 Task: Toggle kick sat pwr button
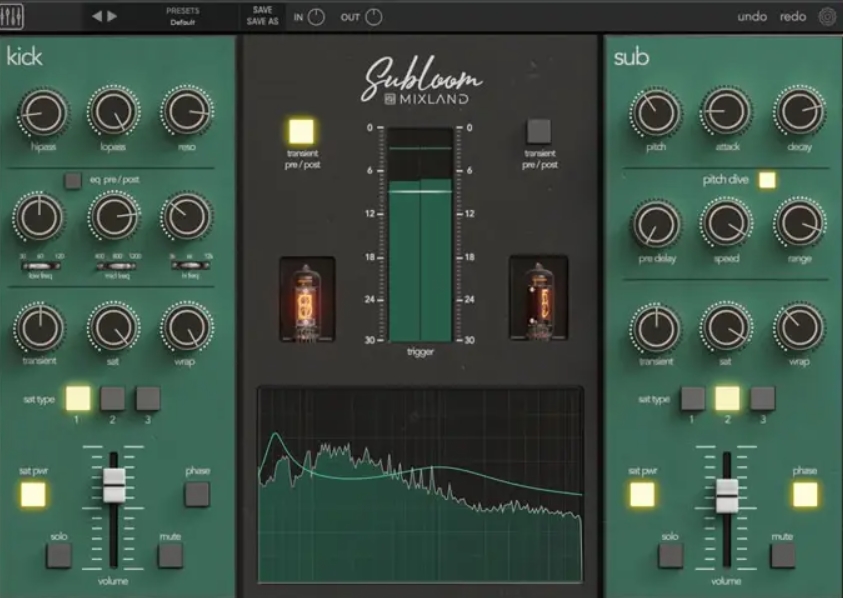point(33,495)
